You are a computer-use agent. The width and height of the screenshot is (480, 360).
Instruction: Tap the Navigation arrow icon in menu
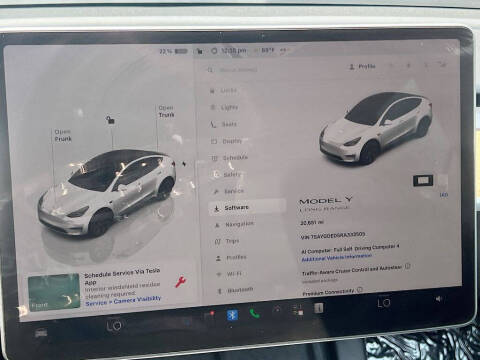pos(217,225)
